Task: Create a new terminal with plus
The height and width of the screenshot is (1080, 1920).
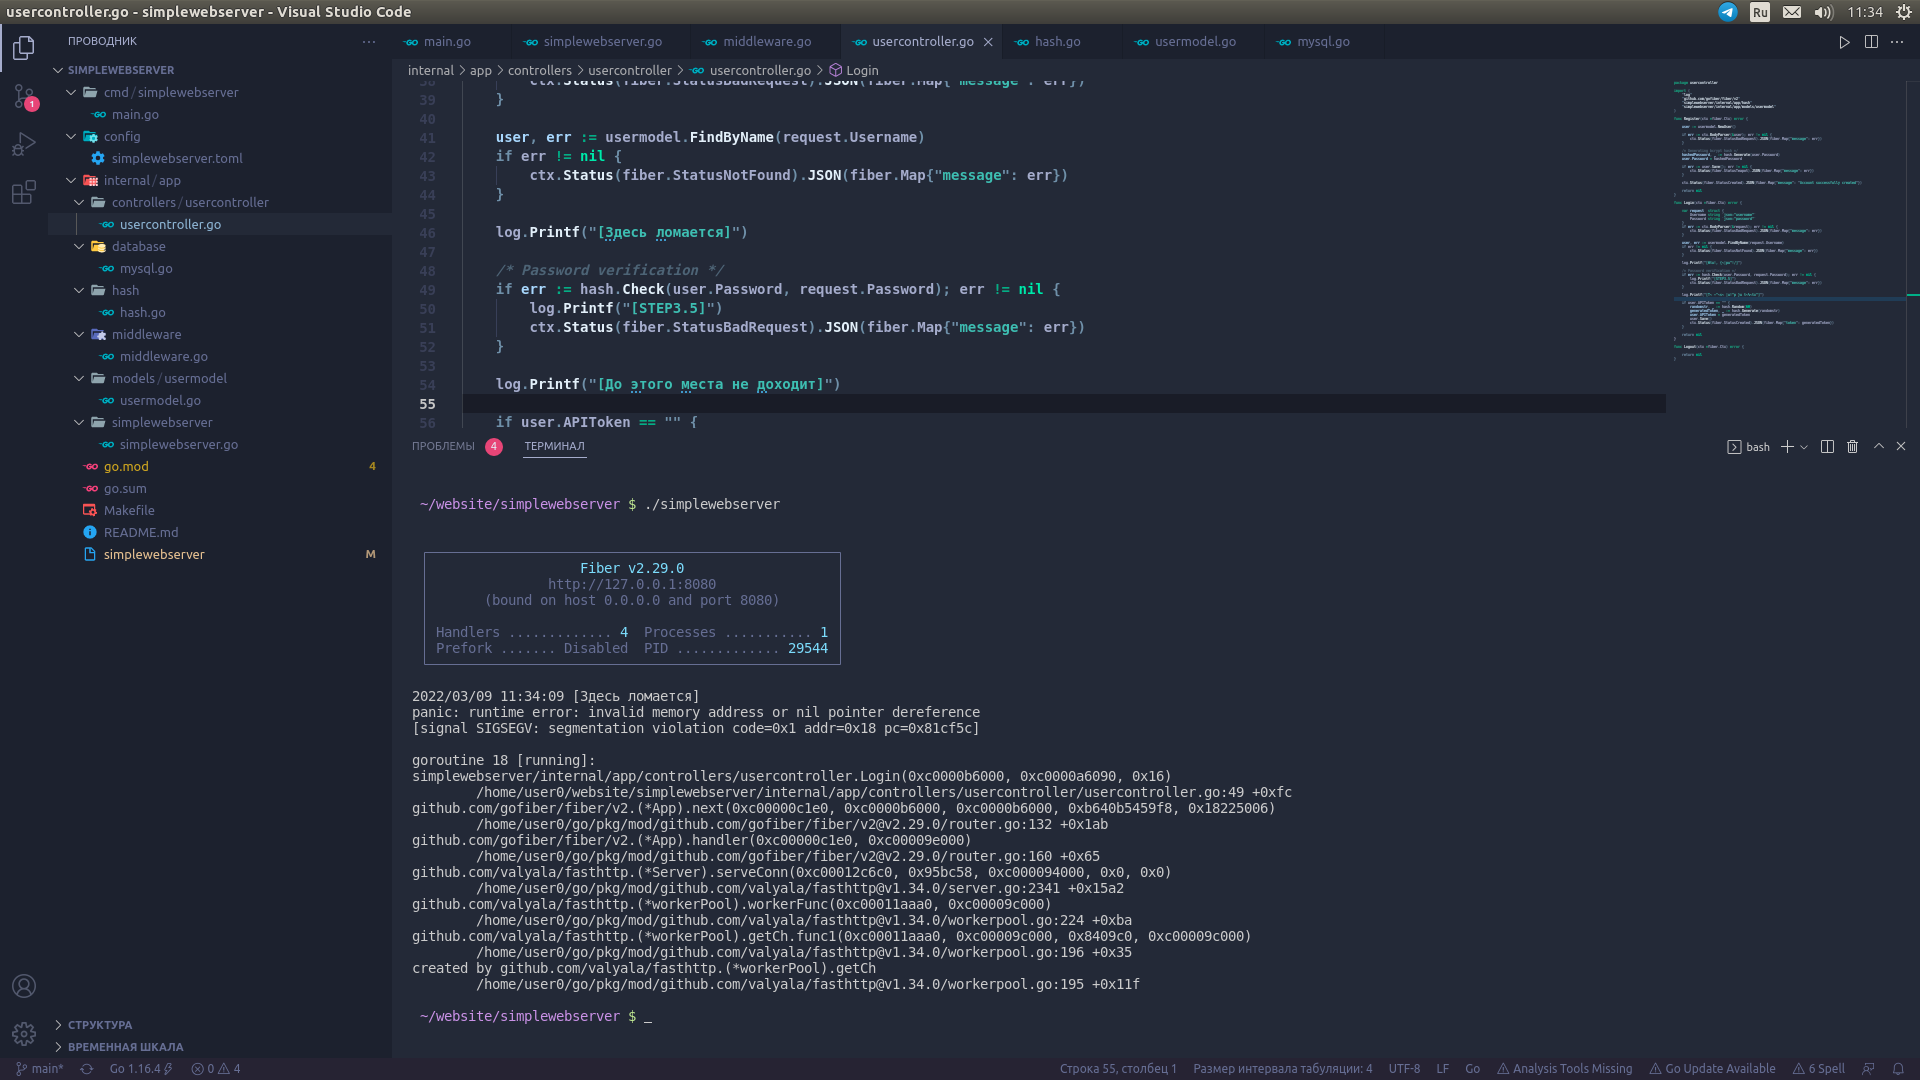Action: pyautogui.click(x=1787, y=447)
